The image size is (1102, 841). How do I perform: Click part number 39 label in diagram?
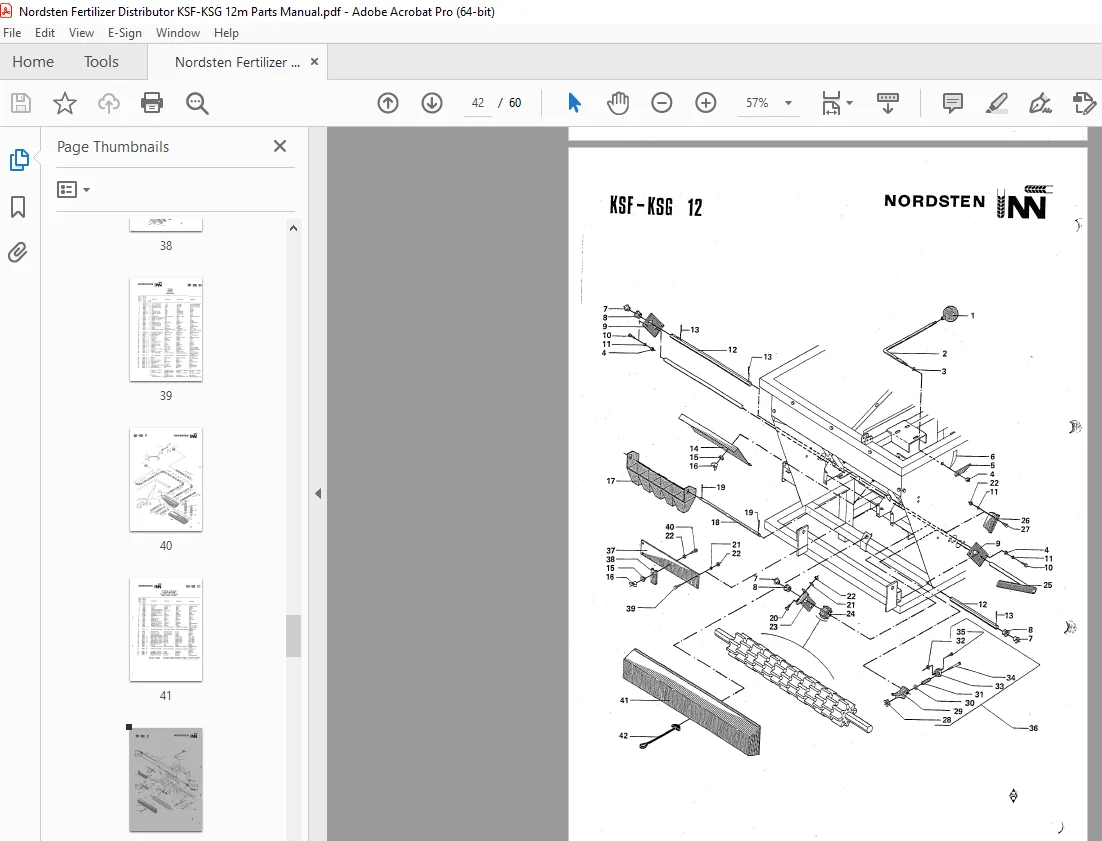click(x=630, y=608)
